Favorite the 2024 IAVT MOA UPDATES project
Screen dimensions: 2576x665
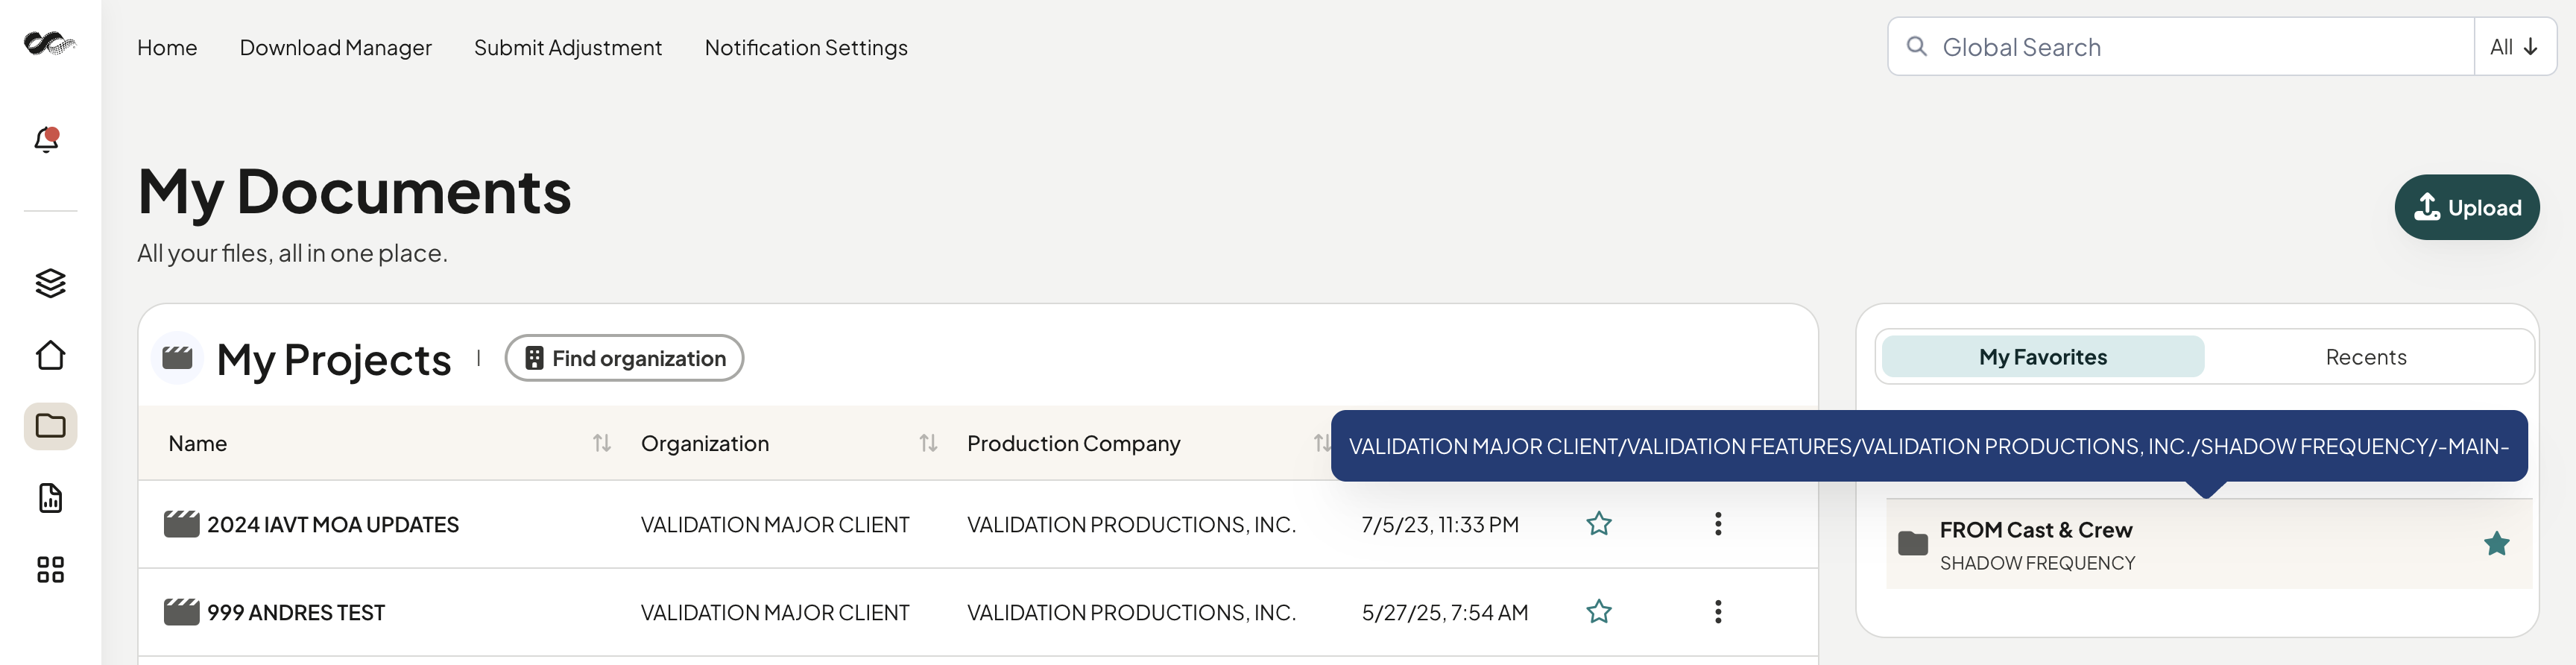[x=1599, y=524]
